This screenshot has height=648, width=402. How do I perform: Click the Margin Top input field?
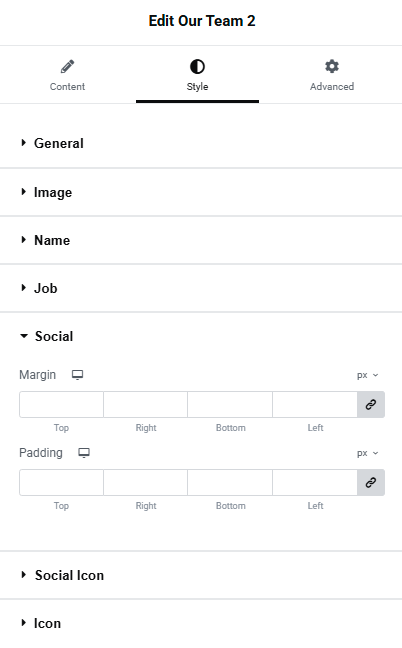pos(61,404)
